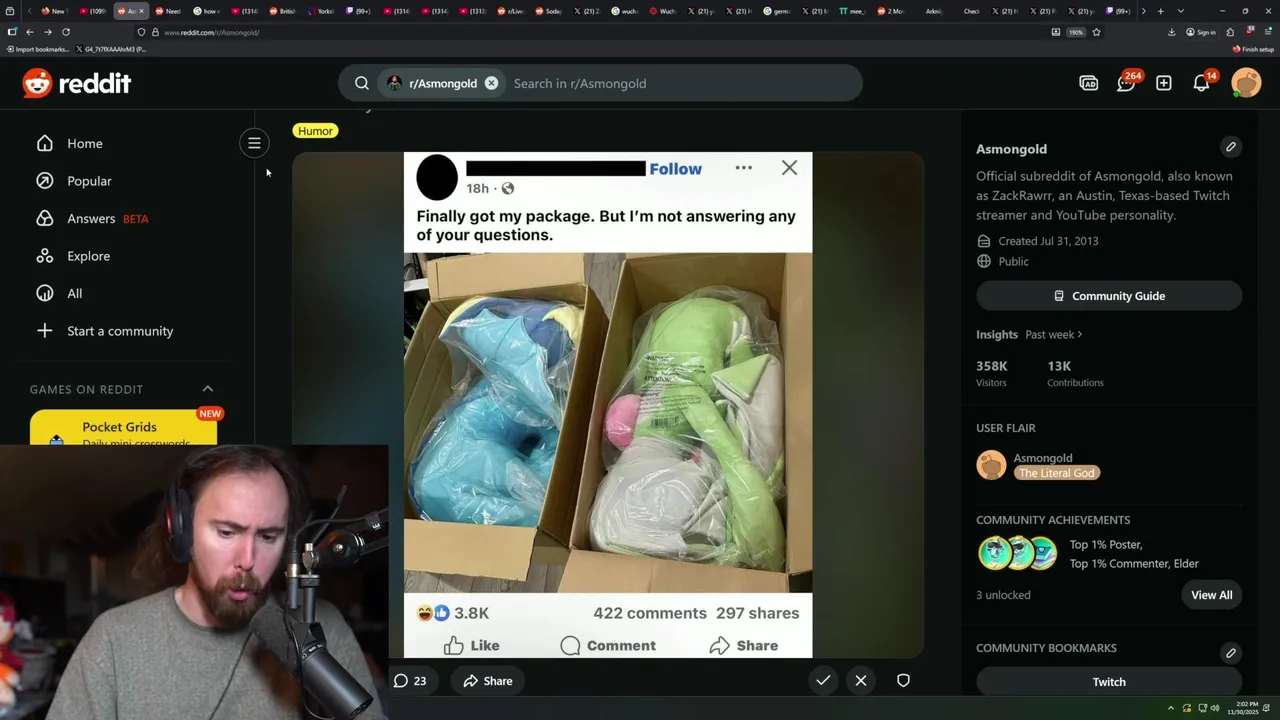The height and width of the screenshot is (720, 1280).
Task: Open the Community Guide button
Action: coord(1109,296)
